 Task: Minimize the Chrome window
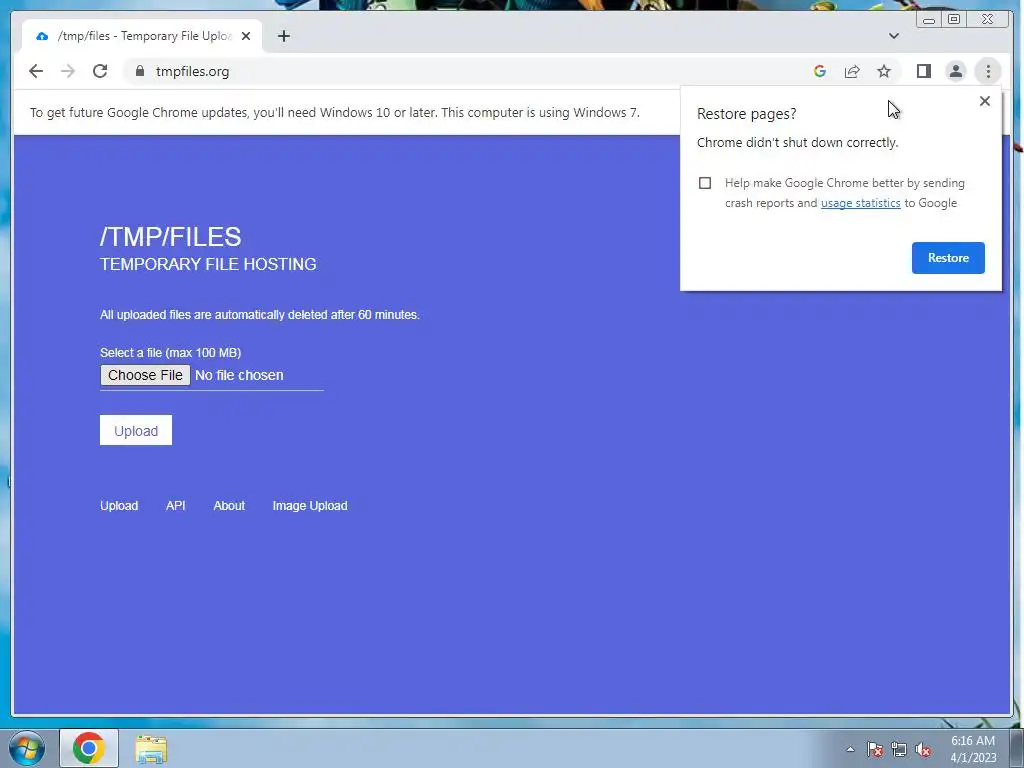929,20
